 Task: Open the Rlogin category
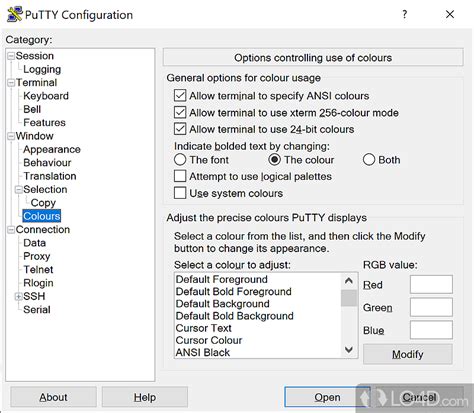pyautogui.click(x=38, y=283)
